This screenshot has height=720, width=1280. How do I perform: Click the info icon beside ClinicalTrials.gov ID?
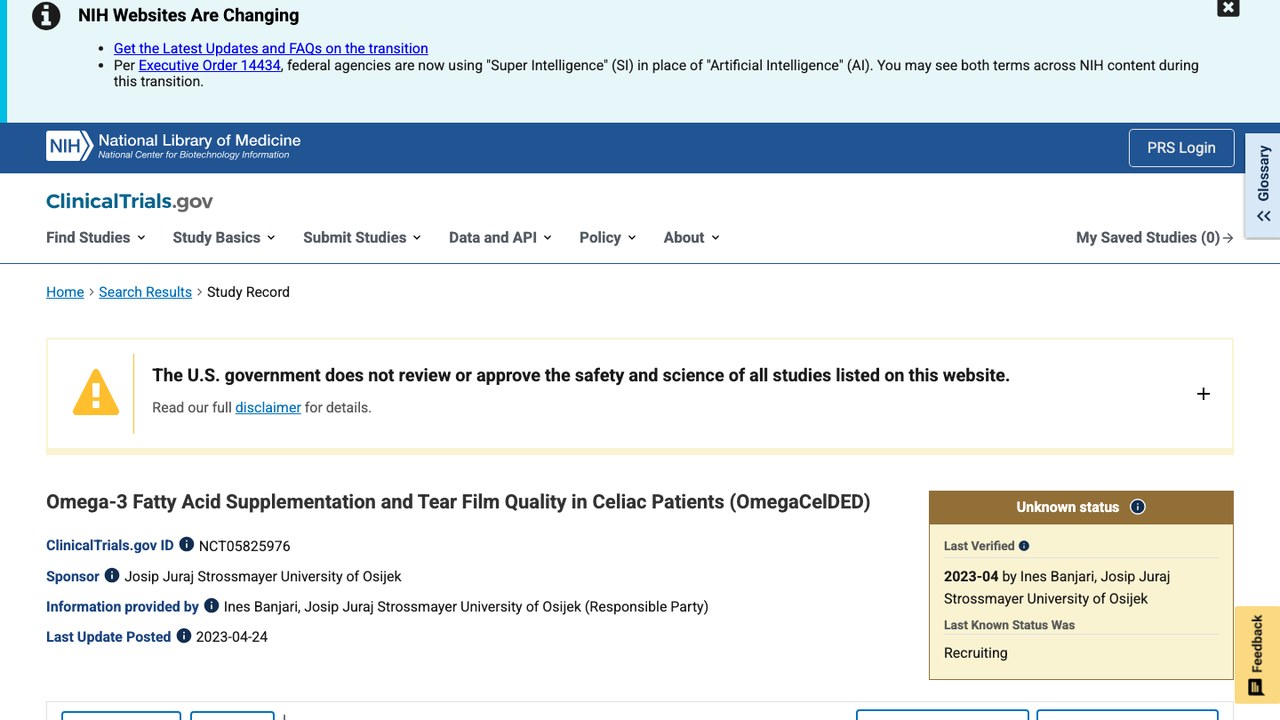[186, 545]
